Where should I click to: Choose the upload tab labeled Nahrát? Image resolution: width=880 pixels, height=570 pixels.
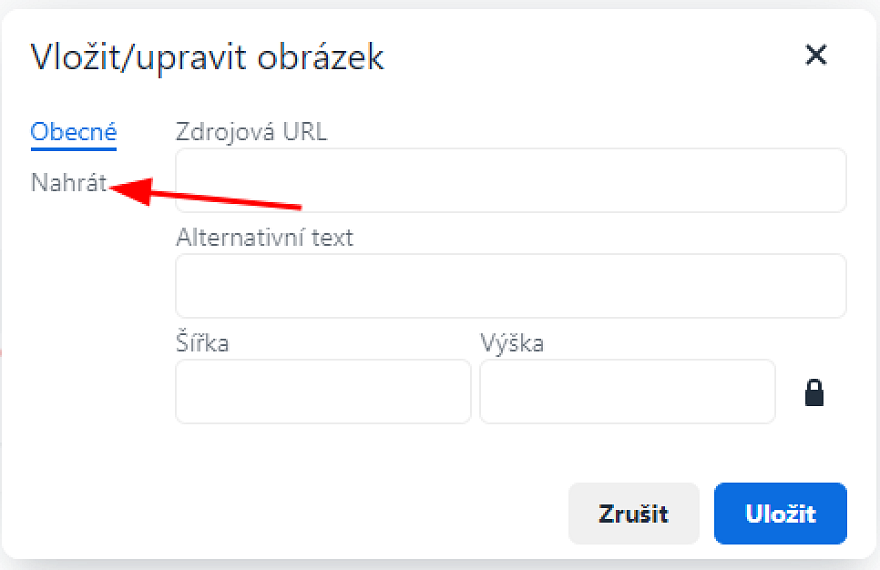click(68, 184)
